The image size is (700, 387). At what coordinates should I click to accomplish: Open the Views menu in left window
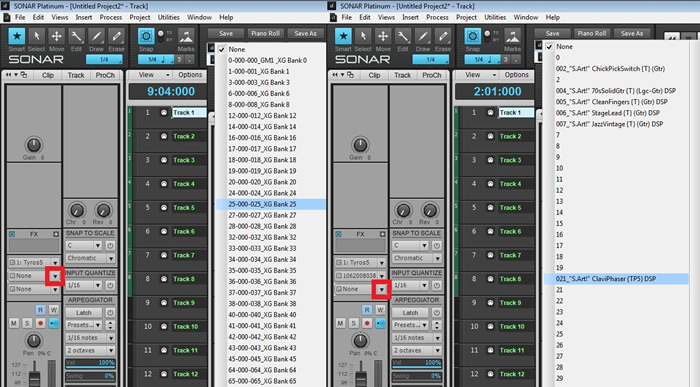pyautogui.click(x=59, y=17)
